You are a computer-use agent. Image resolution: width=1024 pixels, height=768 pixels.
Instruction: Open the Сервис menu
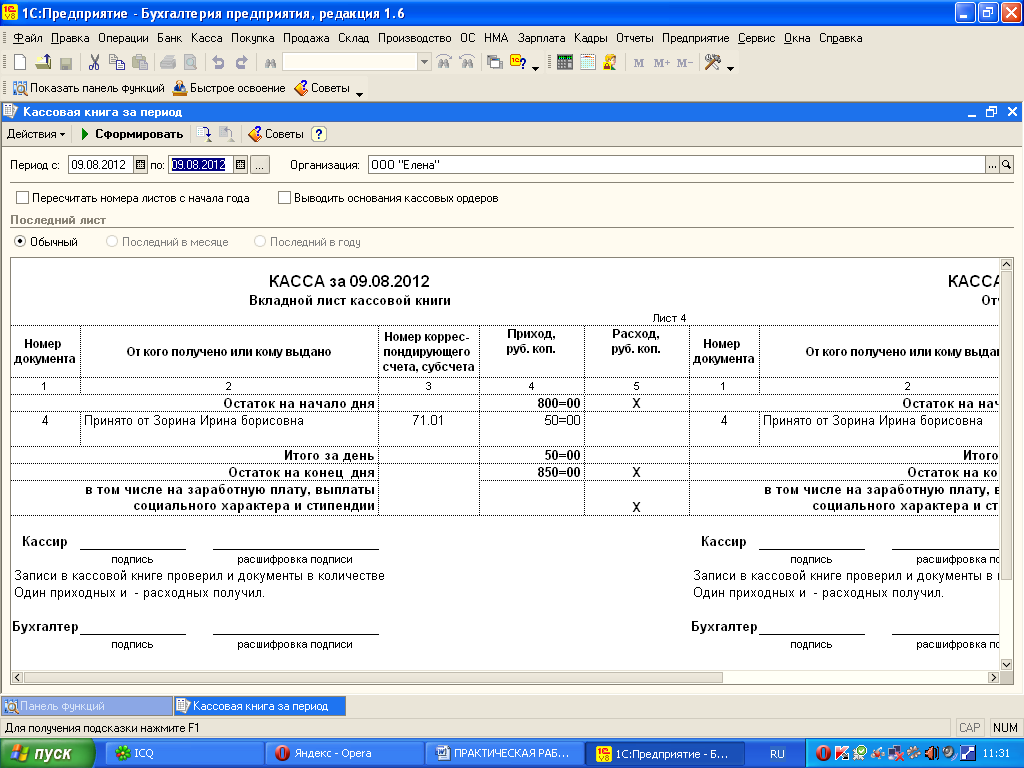click(x=756, y=38)
